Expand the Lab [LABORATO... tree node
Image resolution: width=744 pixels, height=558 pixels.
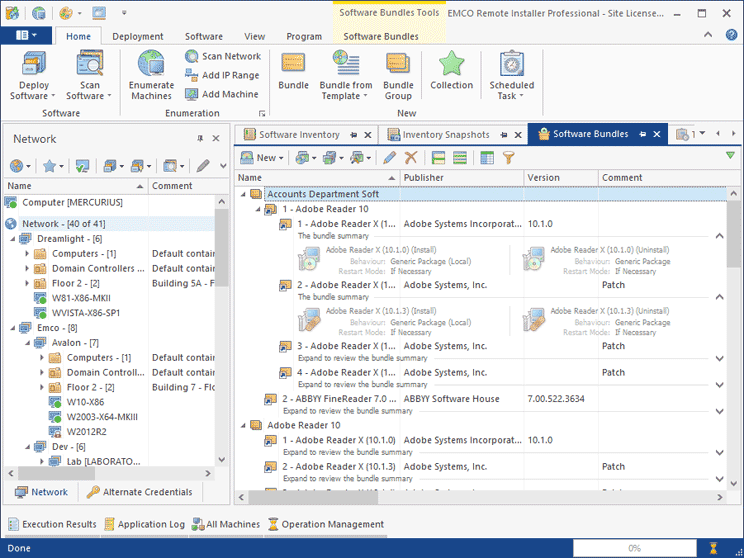pos(43,461)
